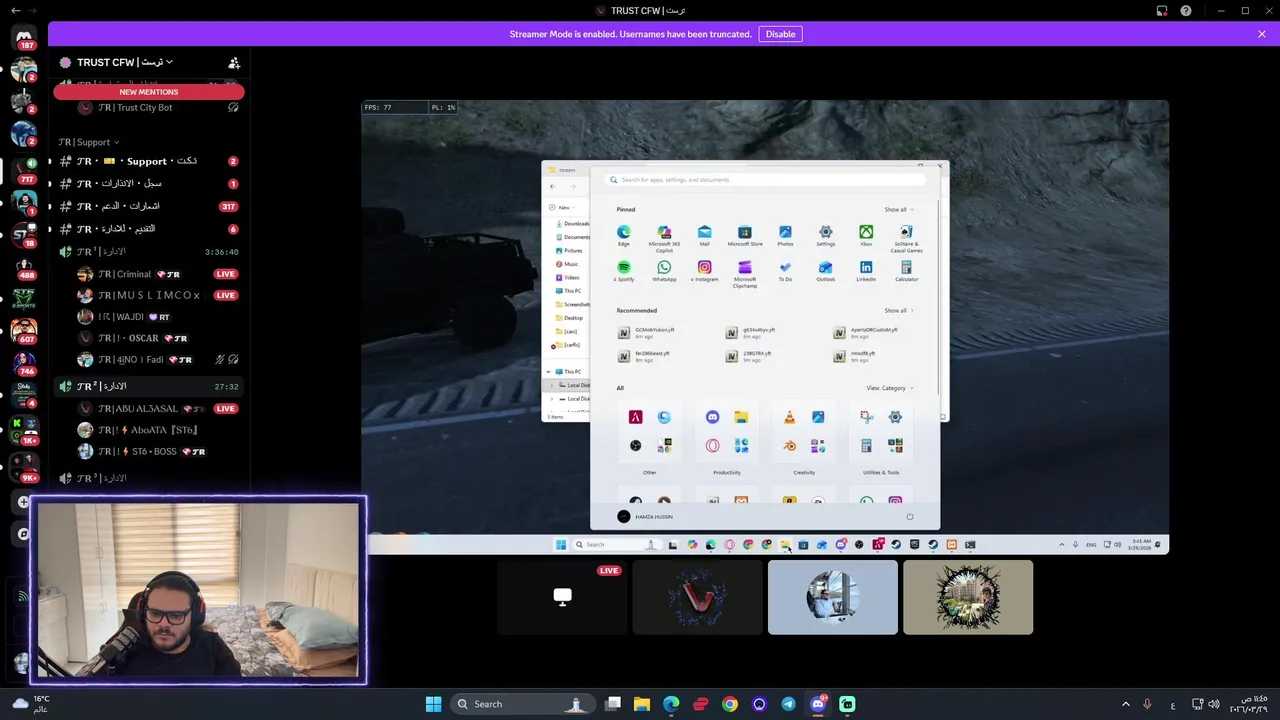Viewport: 1280px width, 720px height.
Task: Open WhatsApp pinned app
Action: 664,272
